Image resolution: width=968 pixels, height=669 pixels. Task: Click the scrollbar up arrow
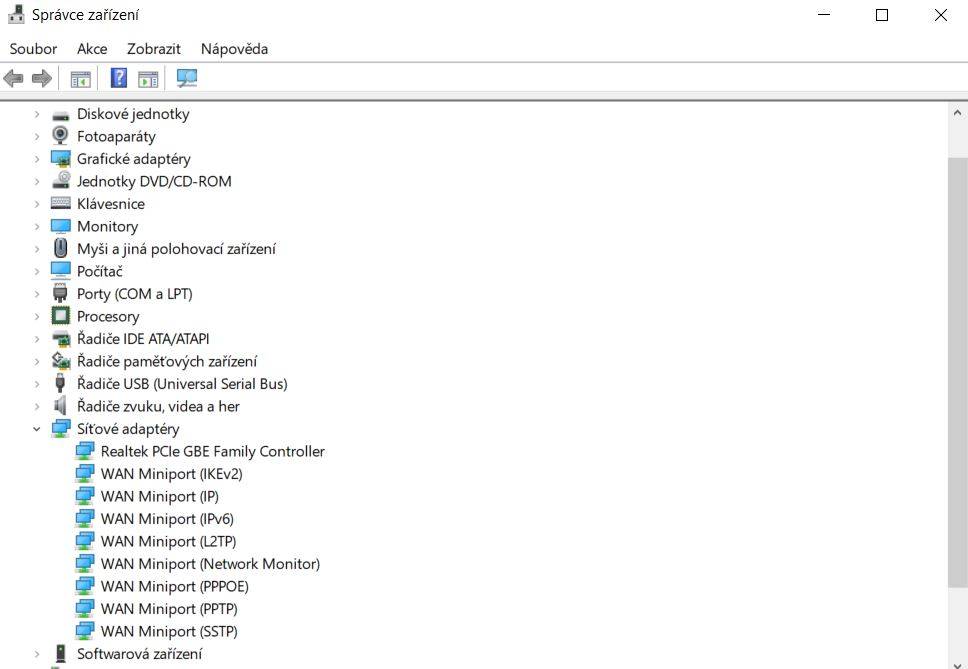tap(957, 113)
